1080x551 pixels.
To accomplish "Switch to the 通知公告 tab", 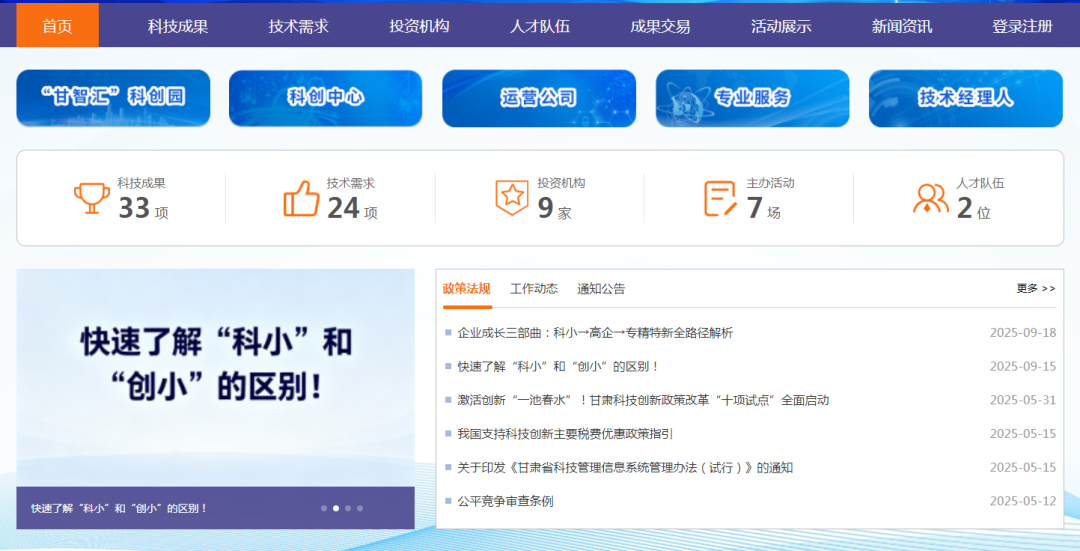I will coord(601,289).
